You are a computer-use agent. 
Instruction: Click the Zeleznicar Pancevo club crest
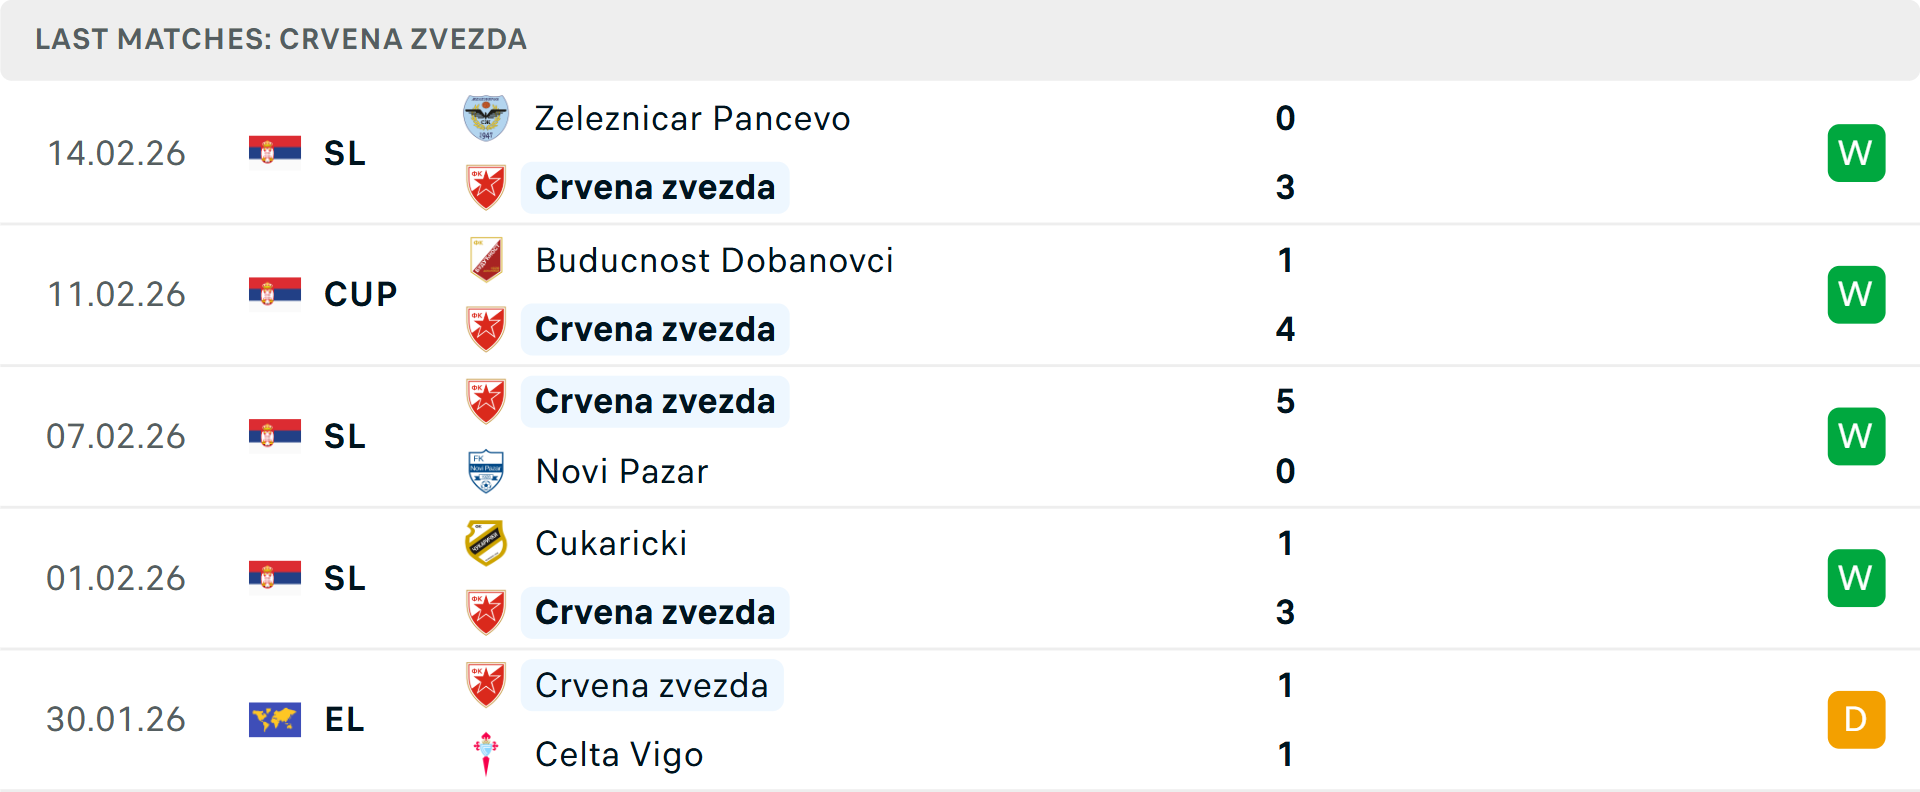tap(486, 117)
